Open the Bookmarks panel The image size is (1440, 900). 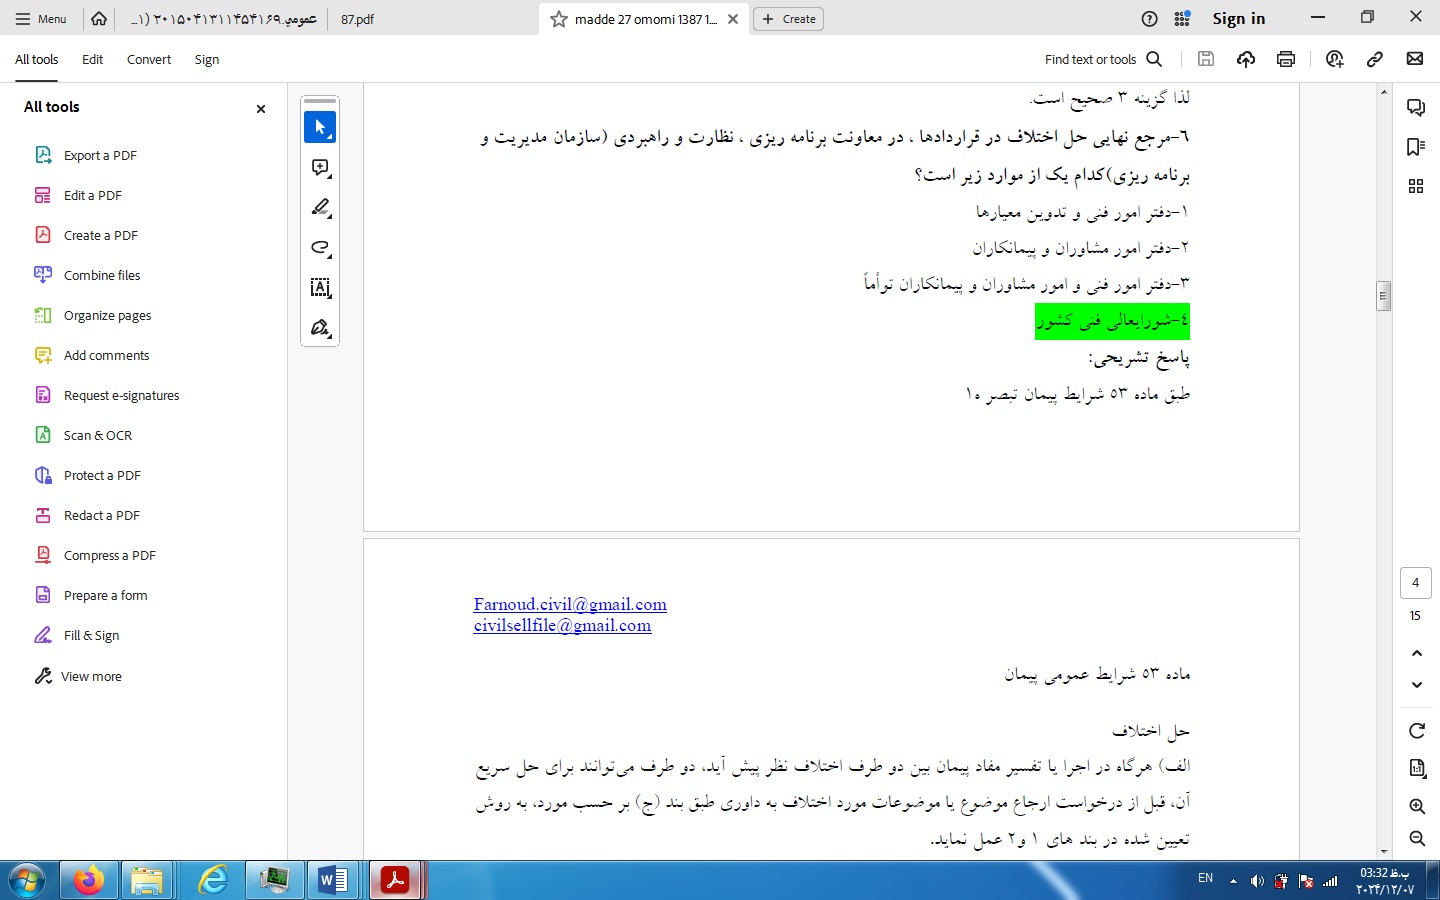click(1416, 146)
